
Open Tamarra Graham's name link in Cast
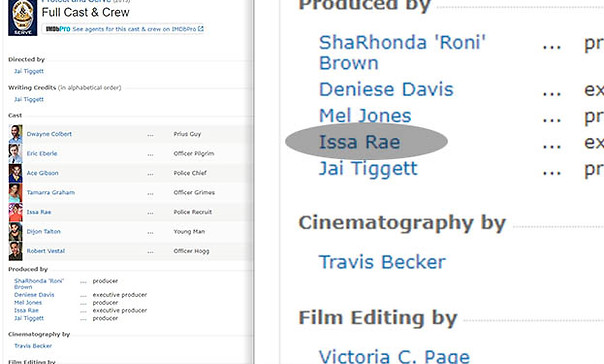point(51,192)
